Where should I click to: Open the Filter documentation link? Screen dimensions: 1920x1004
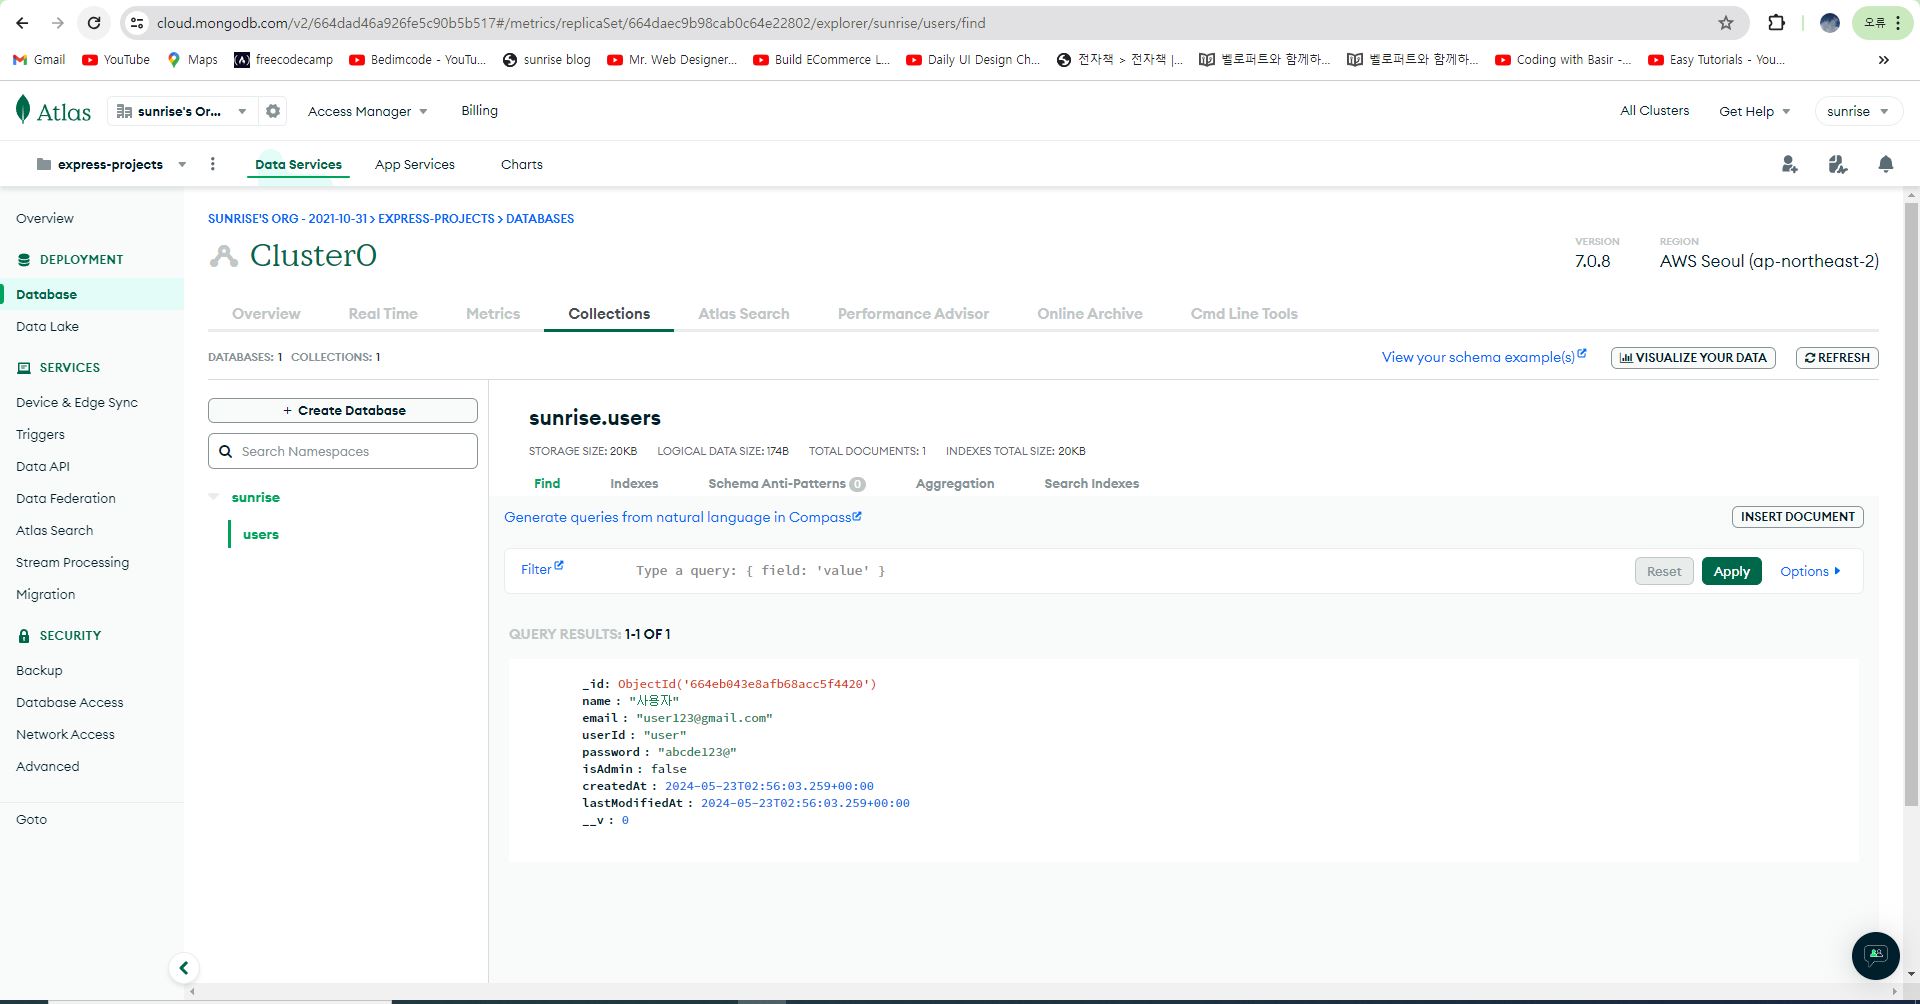click(542, 569)
